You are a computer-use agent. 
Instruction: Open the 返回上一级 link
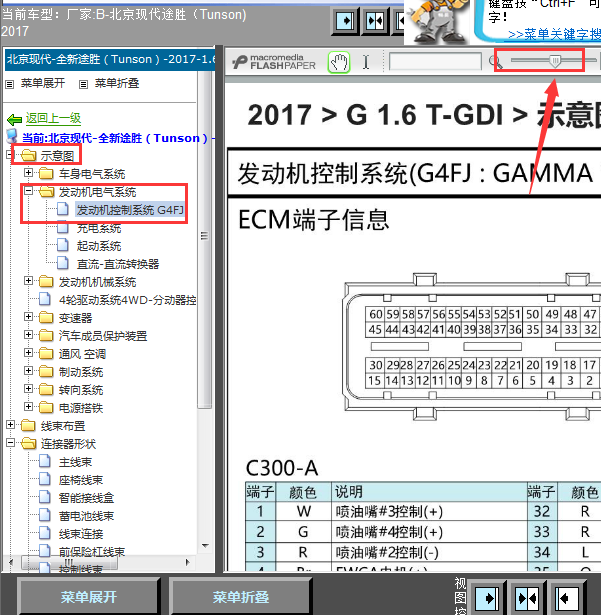pyautogui.click(x=53, y=118)
